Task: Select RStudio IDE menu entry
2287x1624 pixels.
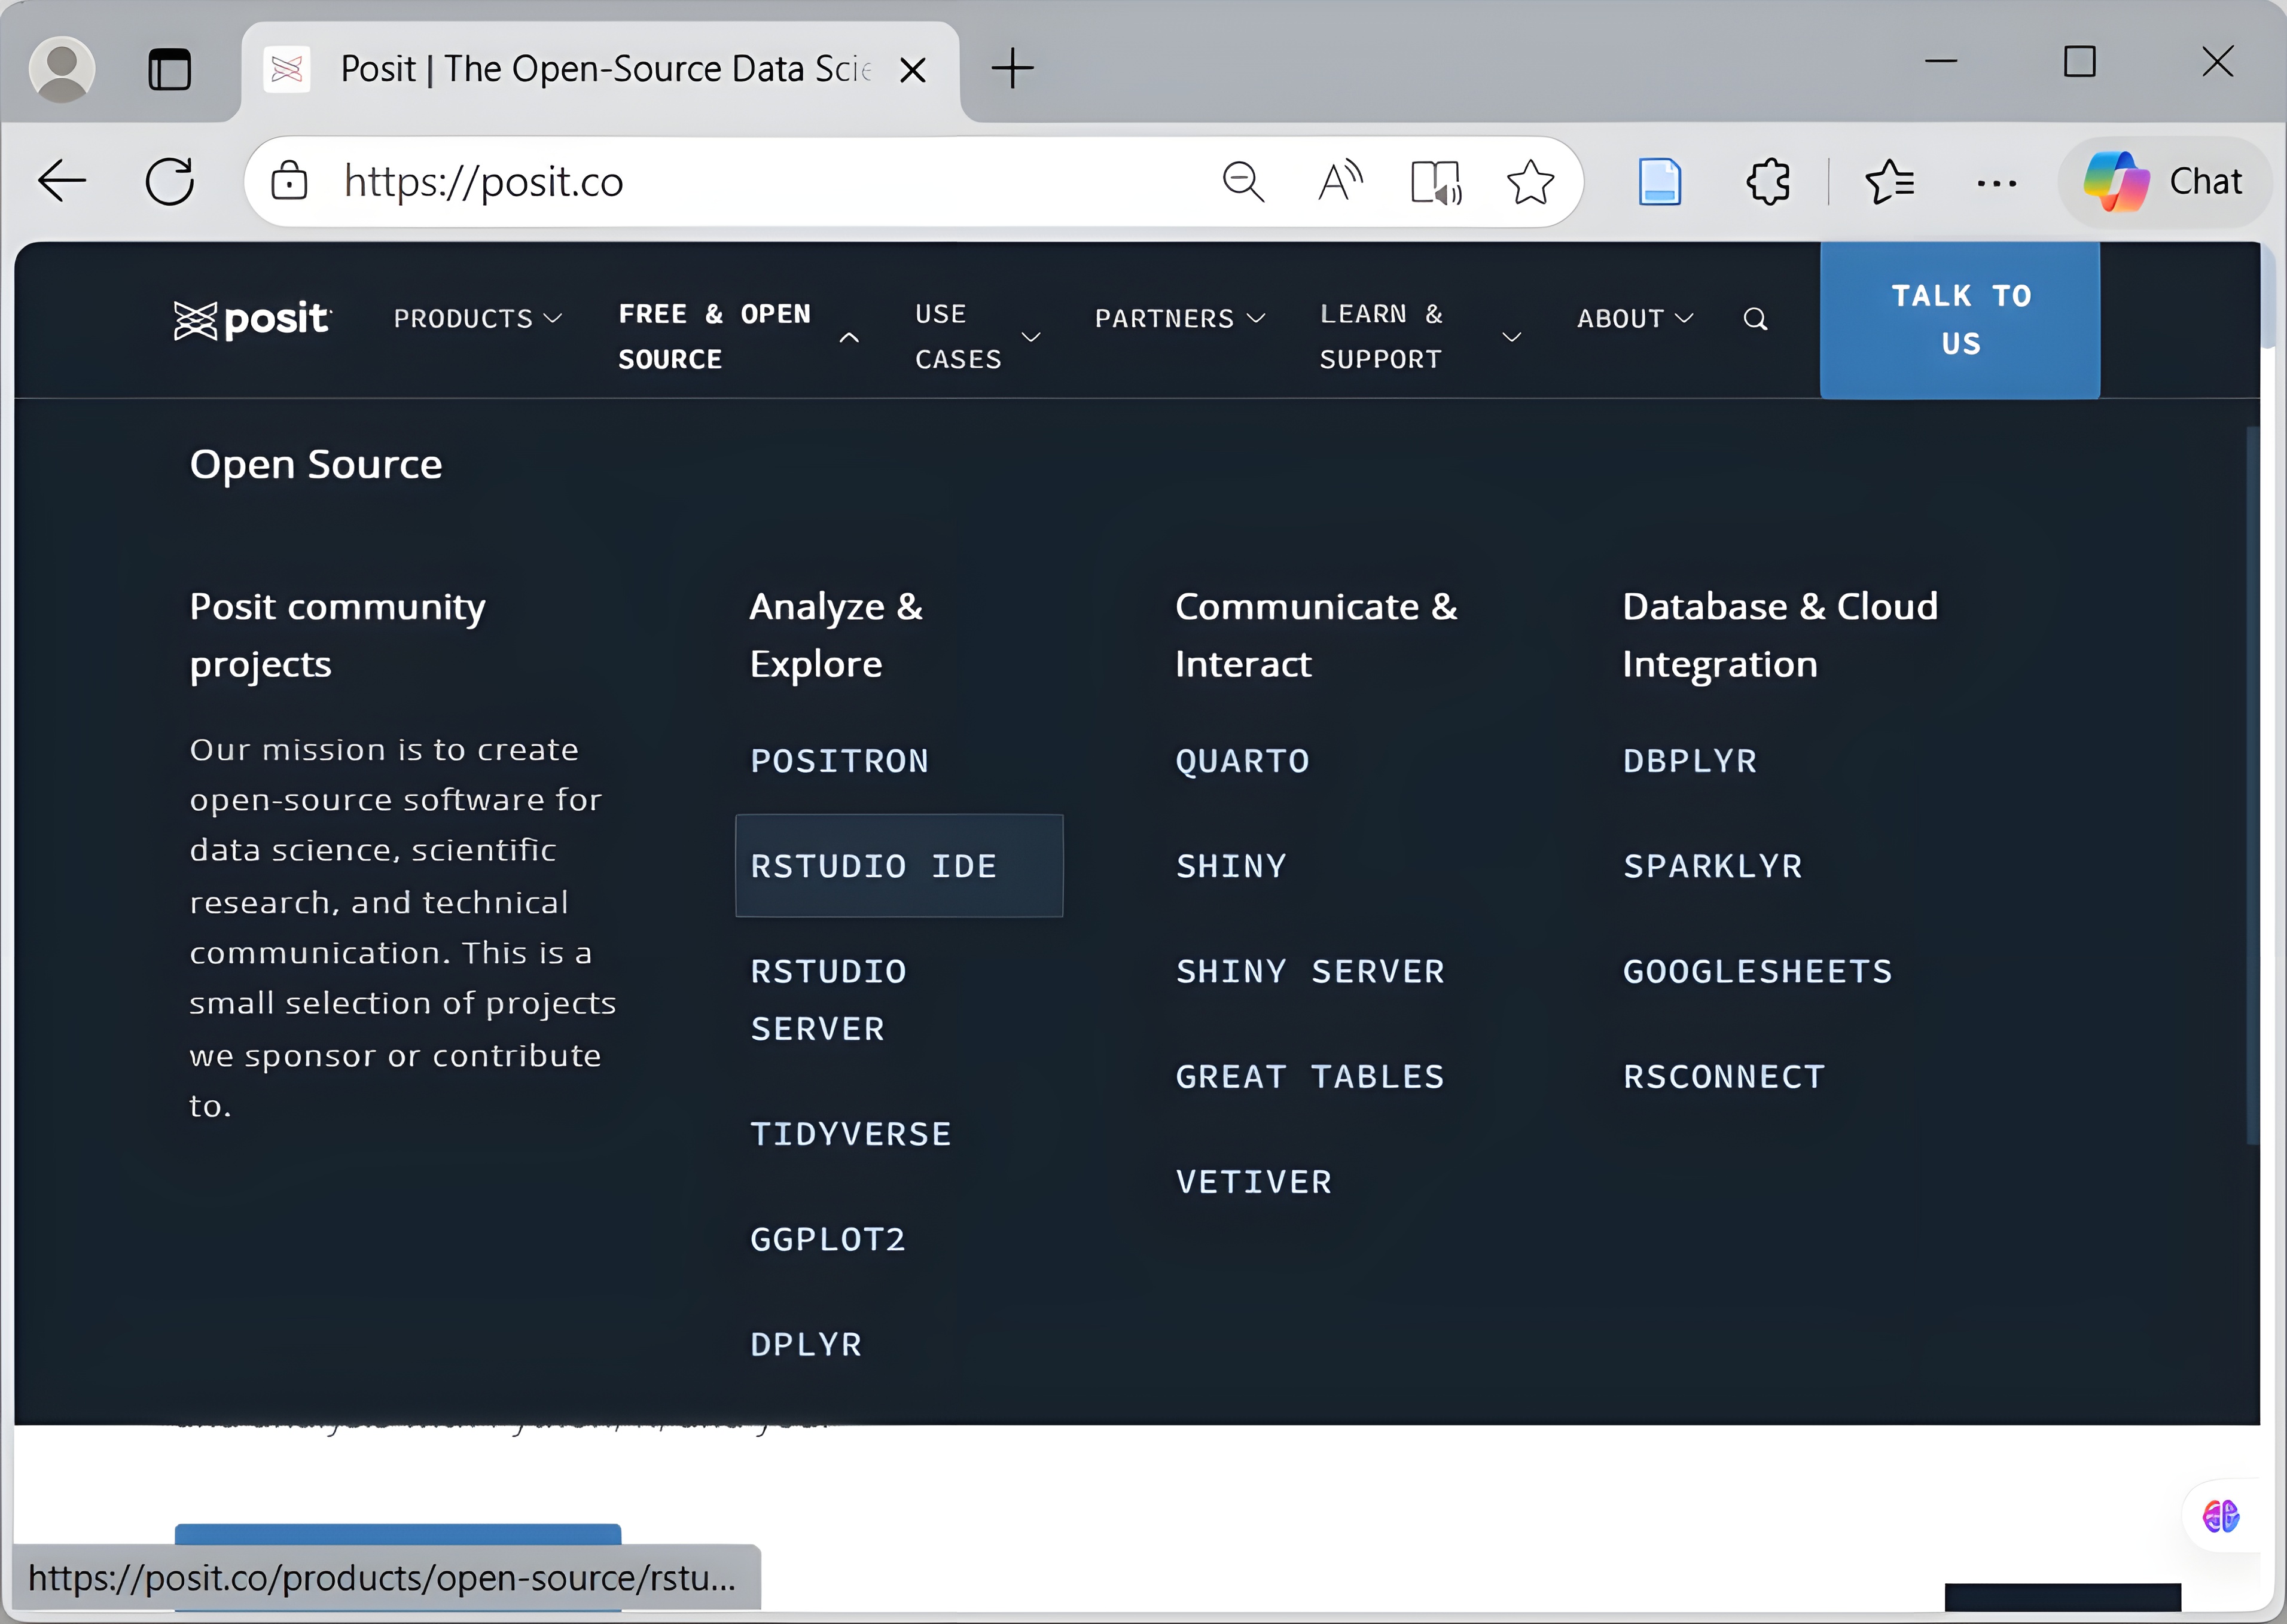Action: (x=873, y=866)
